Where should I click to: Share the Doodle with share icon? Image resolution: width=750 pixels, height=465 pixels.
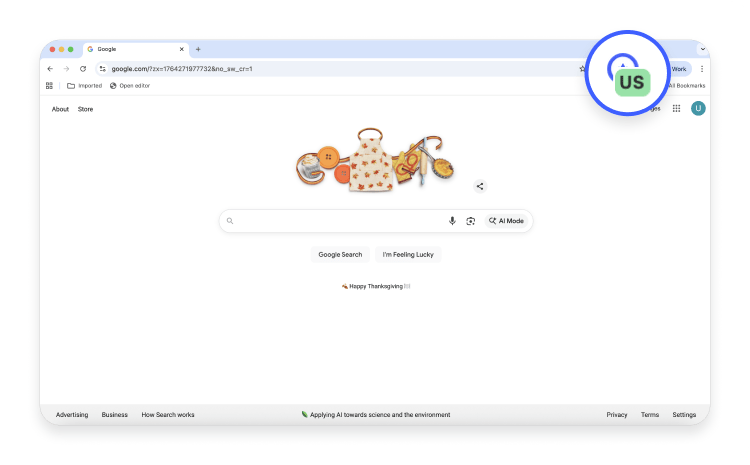tap(480, 186)
